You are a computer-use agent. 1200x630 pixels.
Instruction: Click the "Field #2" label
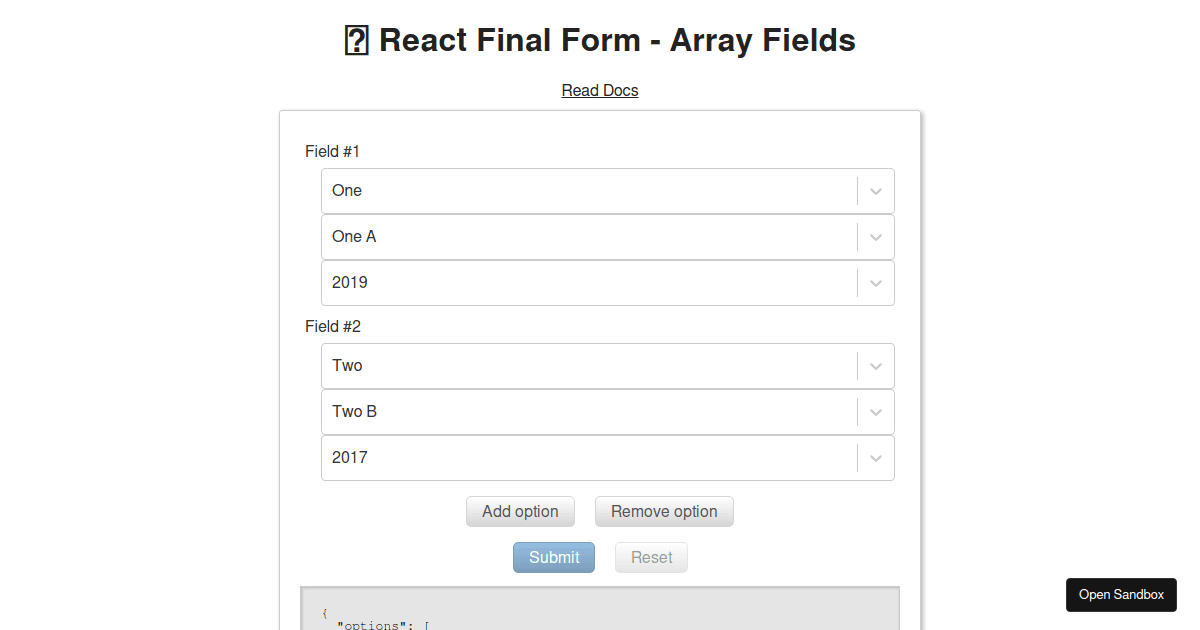(332, 326)
